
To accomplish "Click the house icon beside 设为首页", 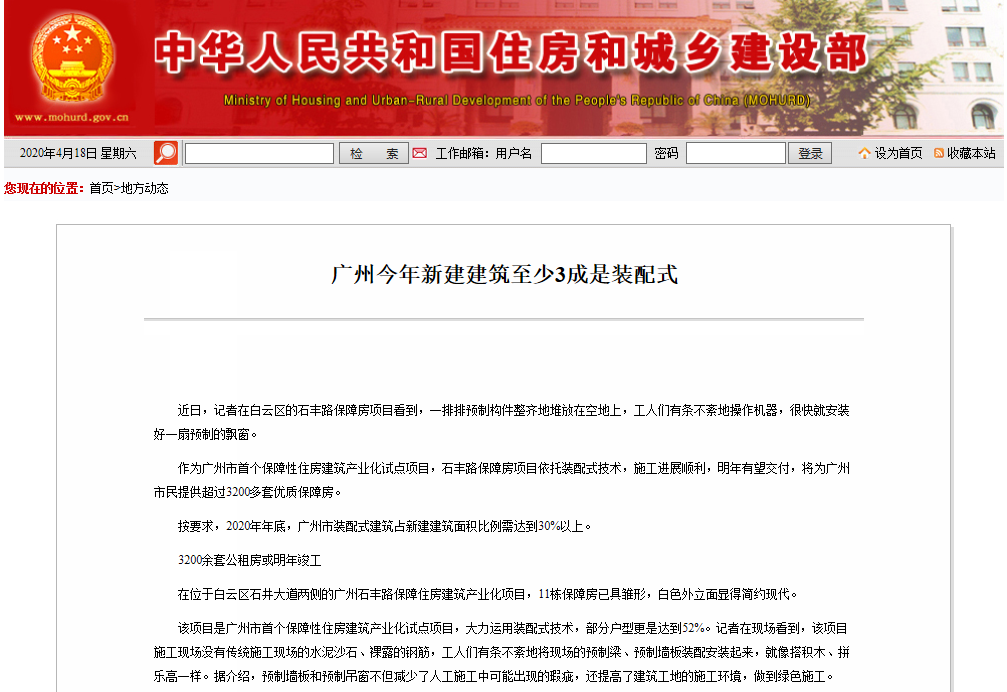I will (x=864, y=153).
